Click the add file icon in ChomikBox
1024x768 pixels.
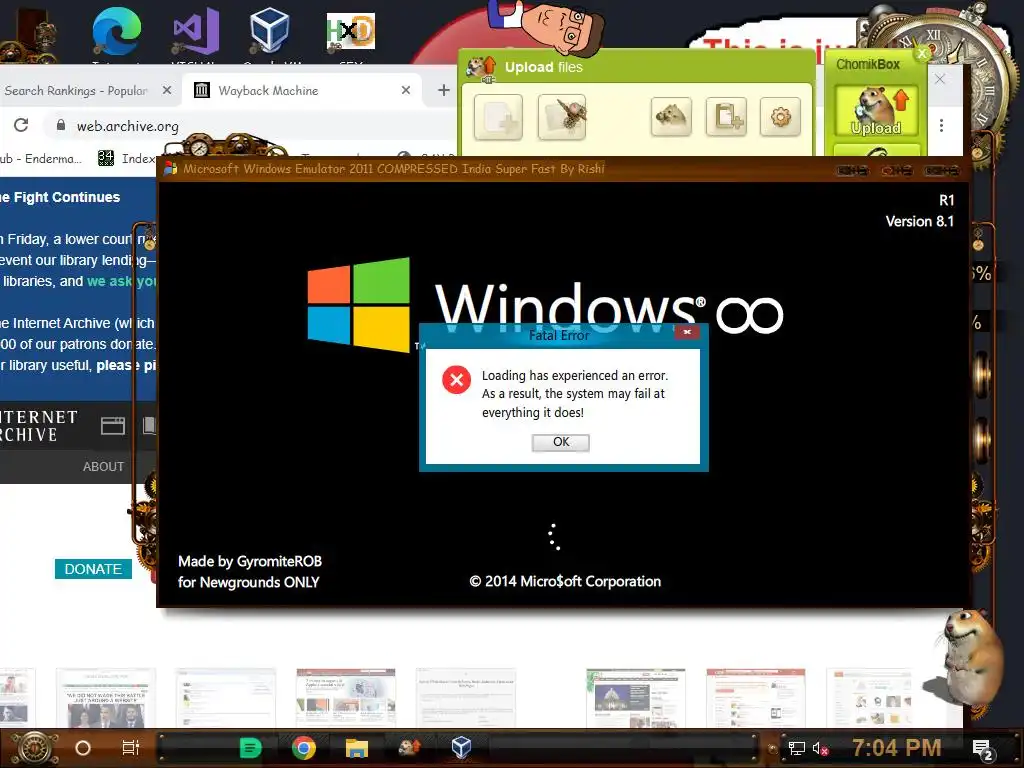(x=498, y=118)
